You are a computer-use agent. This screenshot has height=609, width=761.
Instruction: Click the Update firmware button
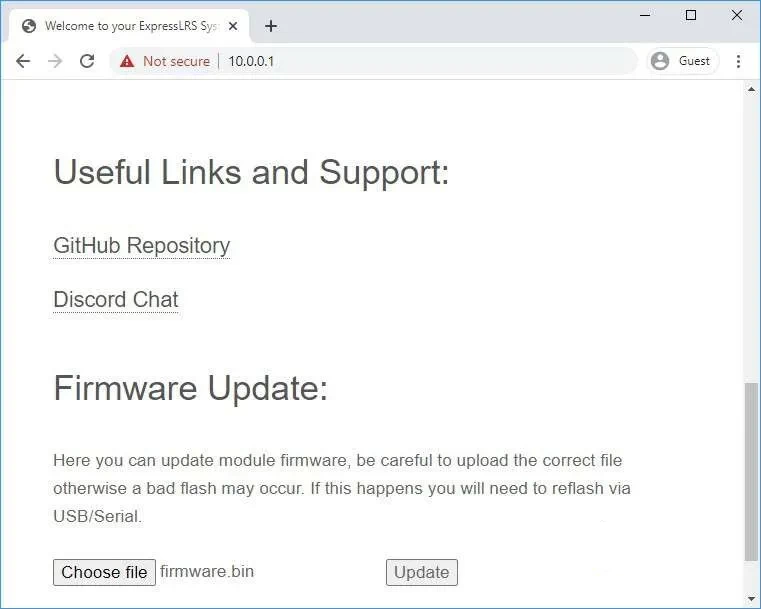pos(422,572)
